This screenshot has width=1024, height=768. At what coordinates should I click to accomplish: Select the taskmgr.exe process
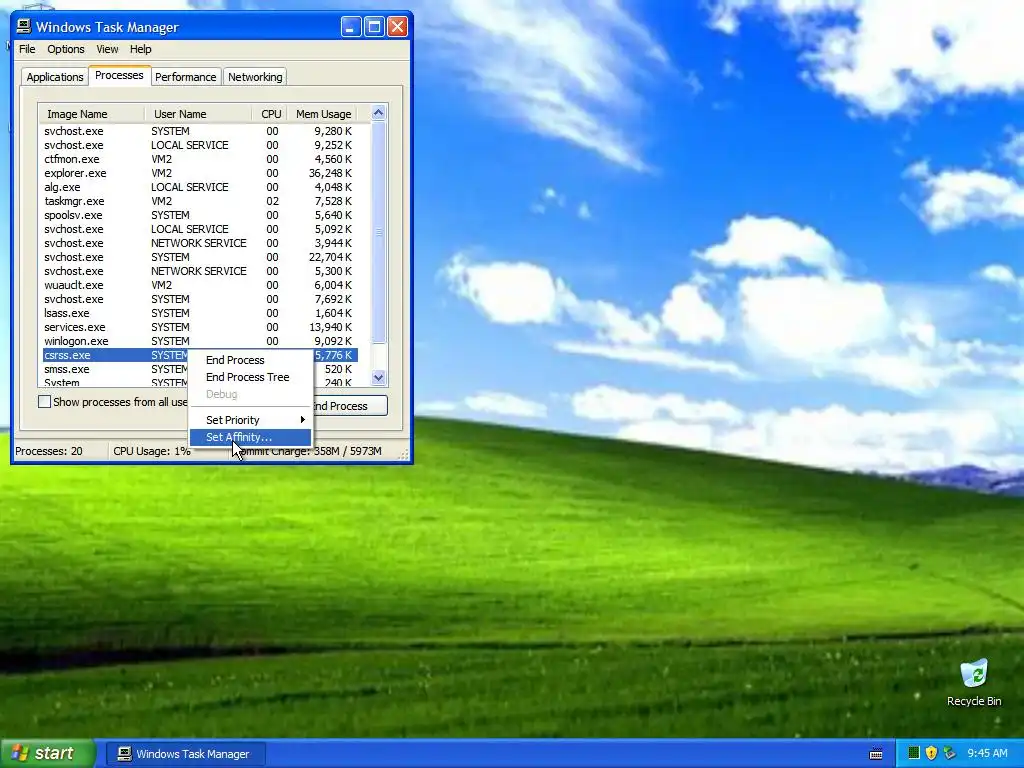[199, 201]
